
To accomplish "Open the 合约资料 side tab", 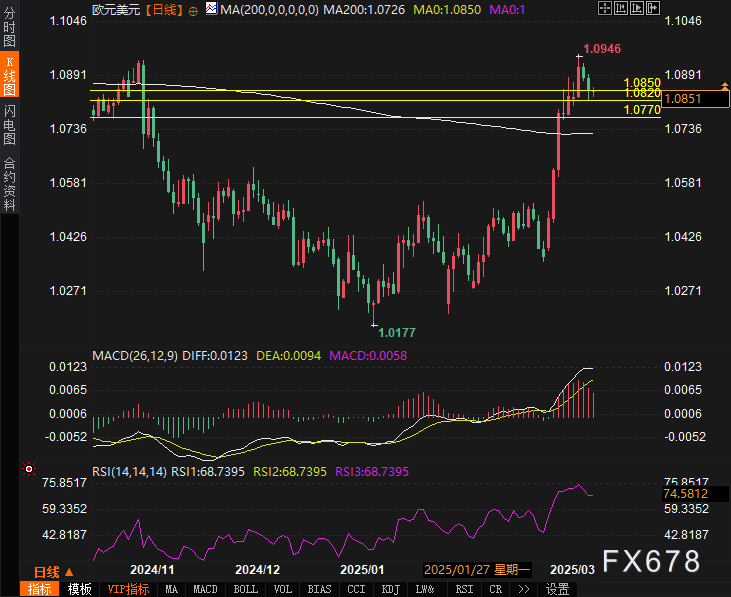I will click(x=10, y=183).
